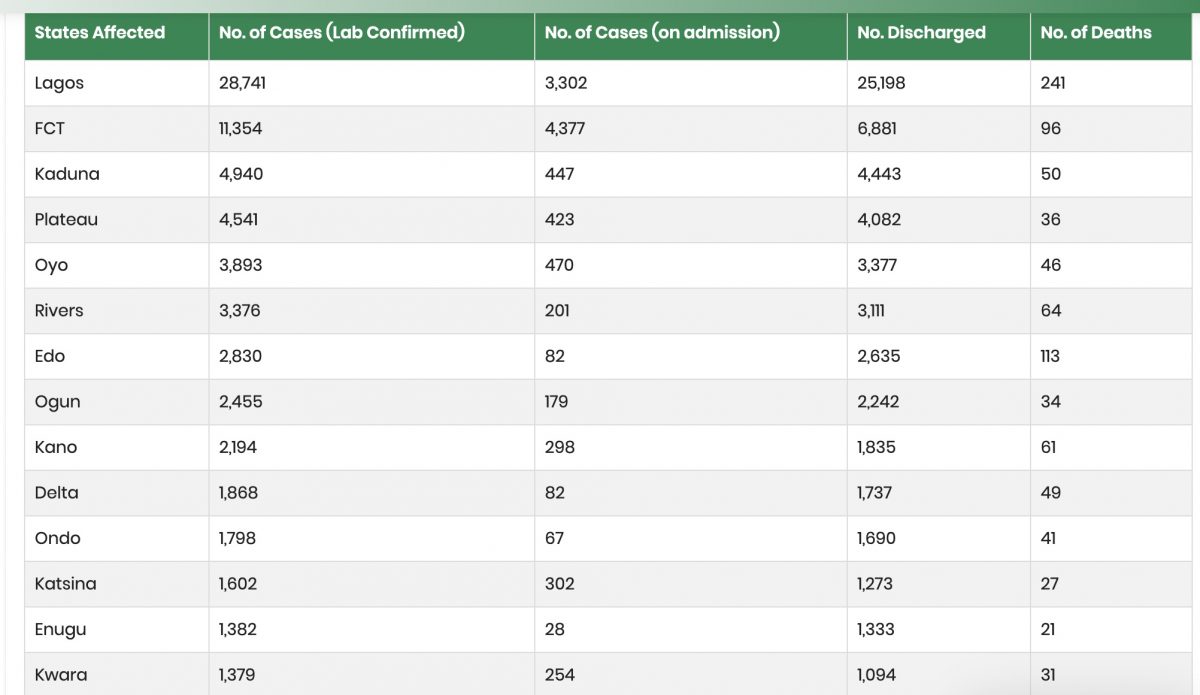Select Ondo lab confirmed value 1,798

(x=238, y=538)
